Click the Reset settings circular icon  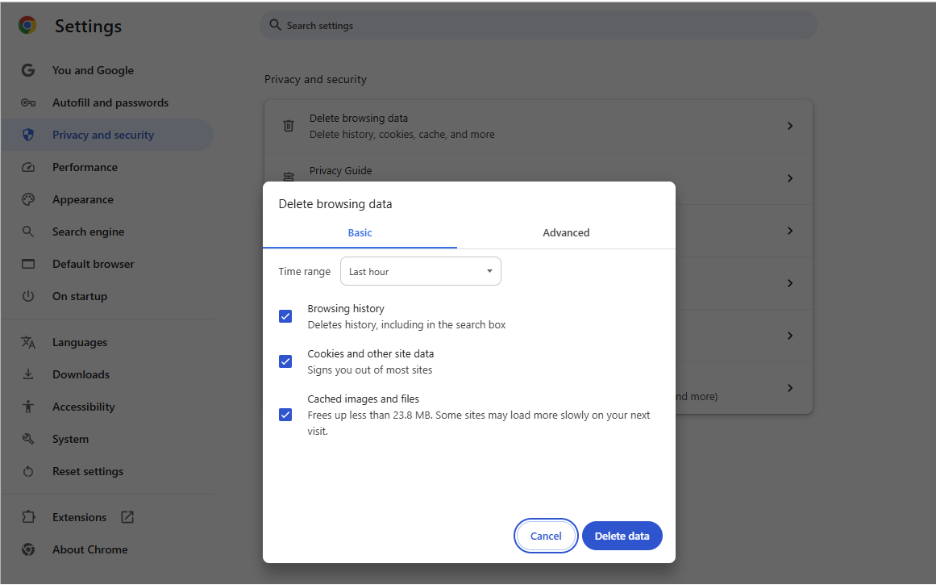(x=28, y=471)
